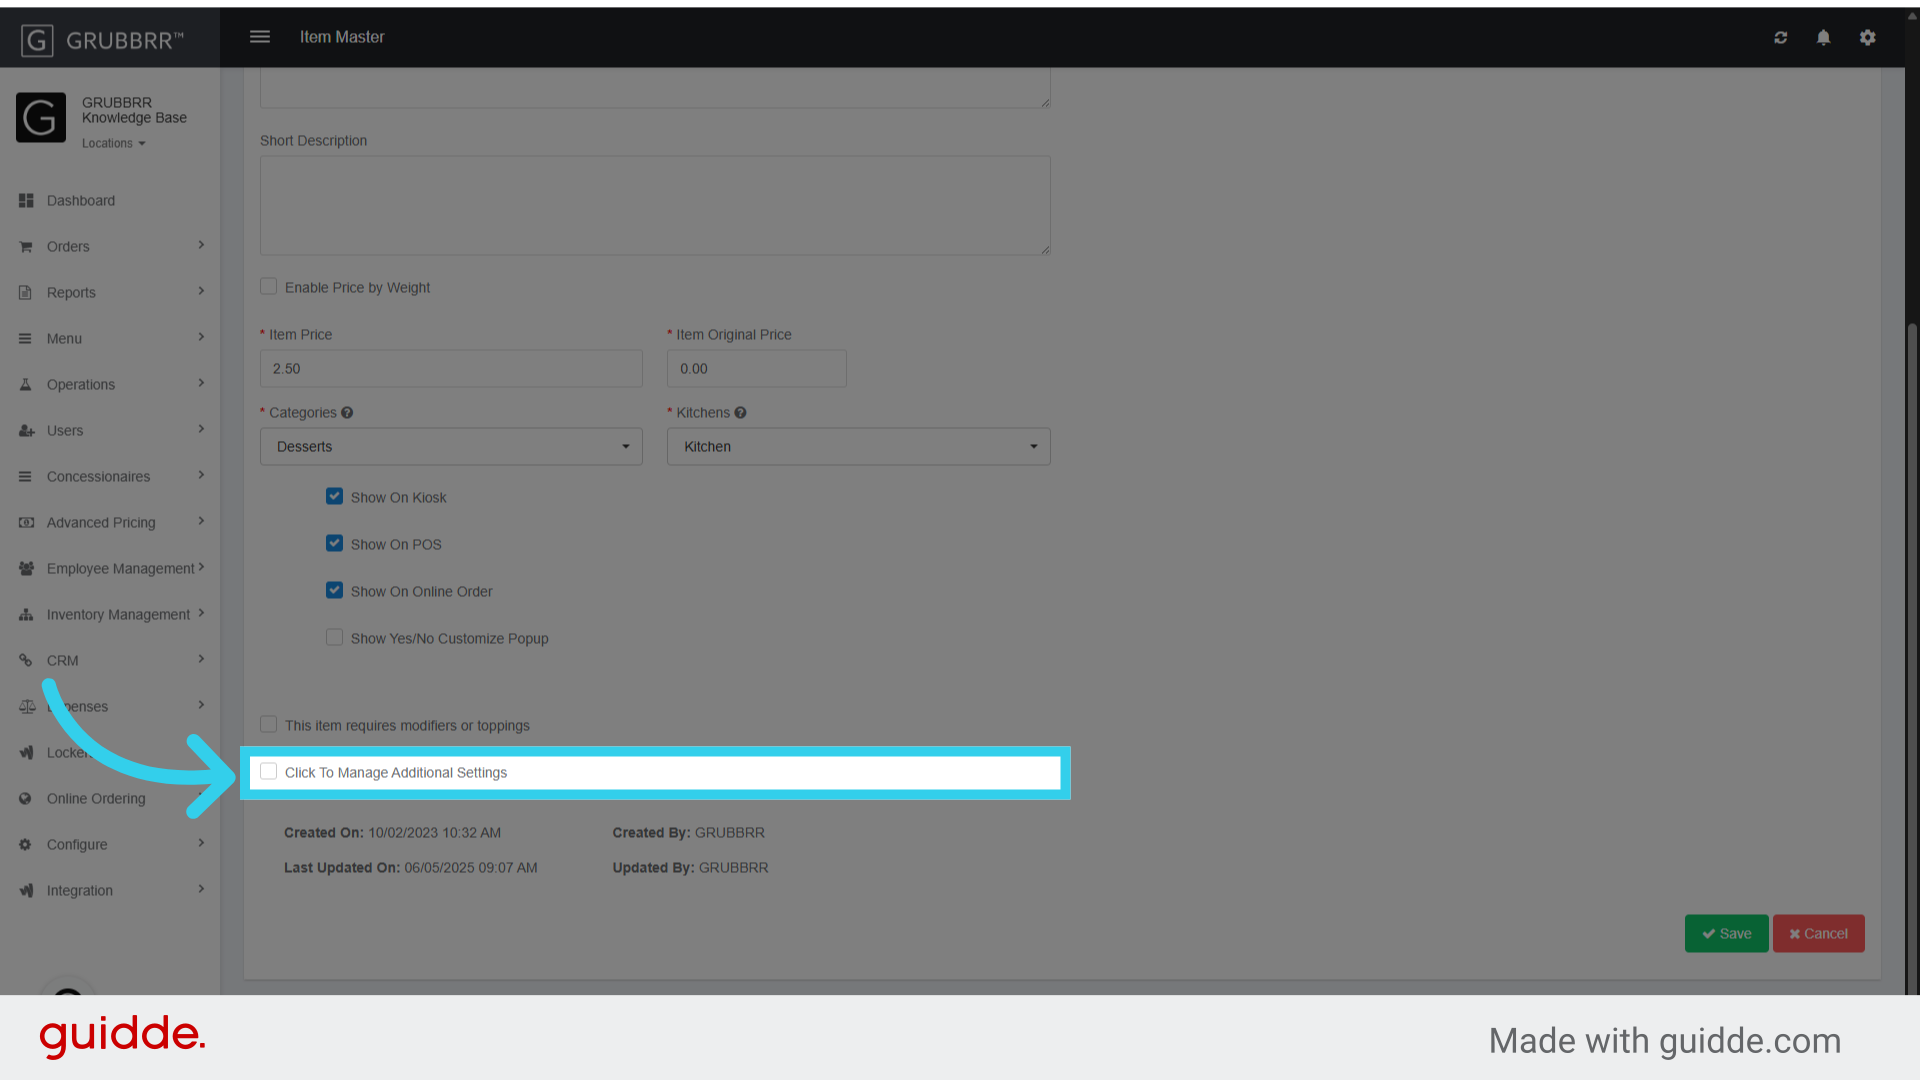Check This item requires modifiers or toppings
1920x1080 pixels.
coord(268,725)
